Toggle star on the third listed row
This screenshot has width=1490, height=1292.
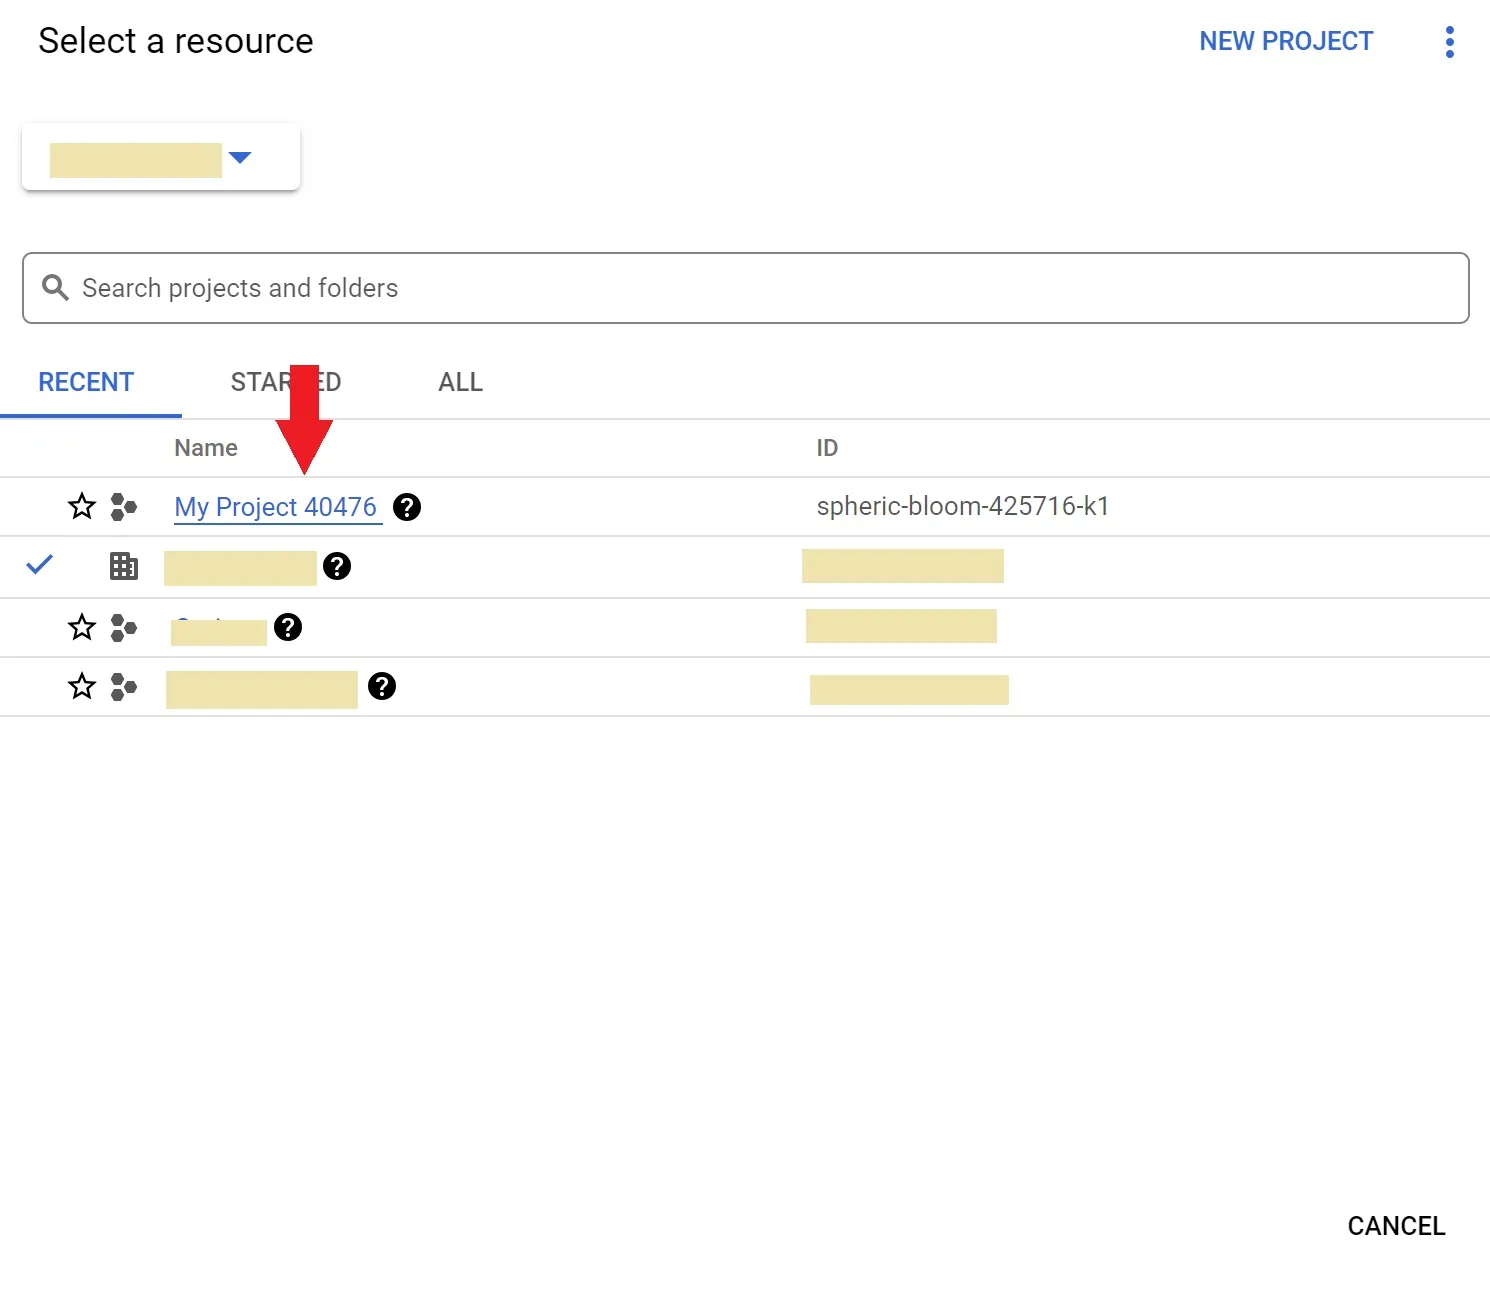coord(82,627)
